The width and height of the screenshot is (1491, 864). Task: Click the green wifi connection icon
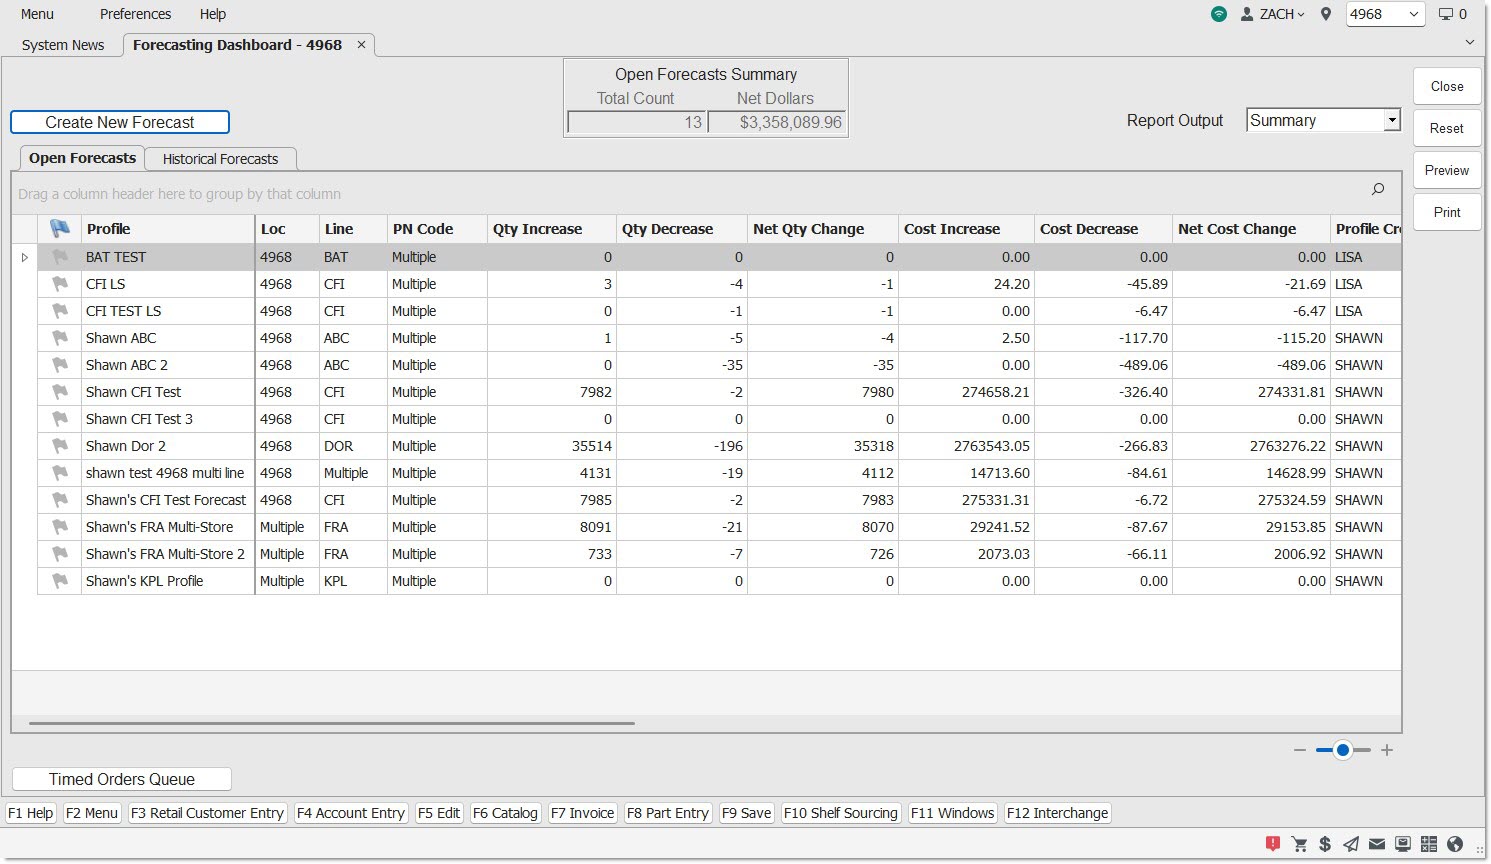click(x=1218, y=14)
